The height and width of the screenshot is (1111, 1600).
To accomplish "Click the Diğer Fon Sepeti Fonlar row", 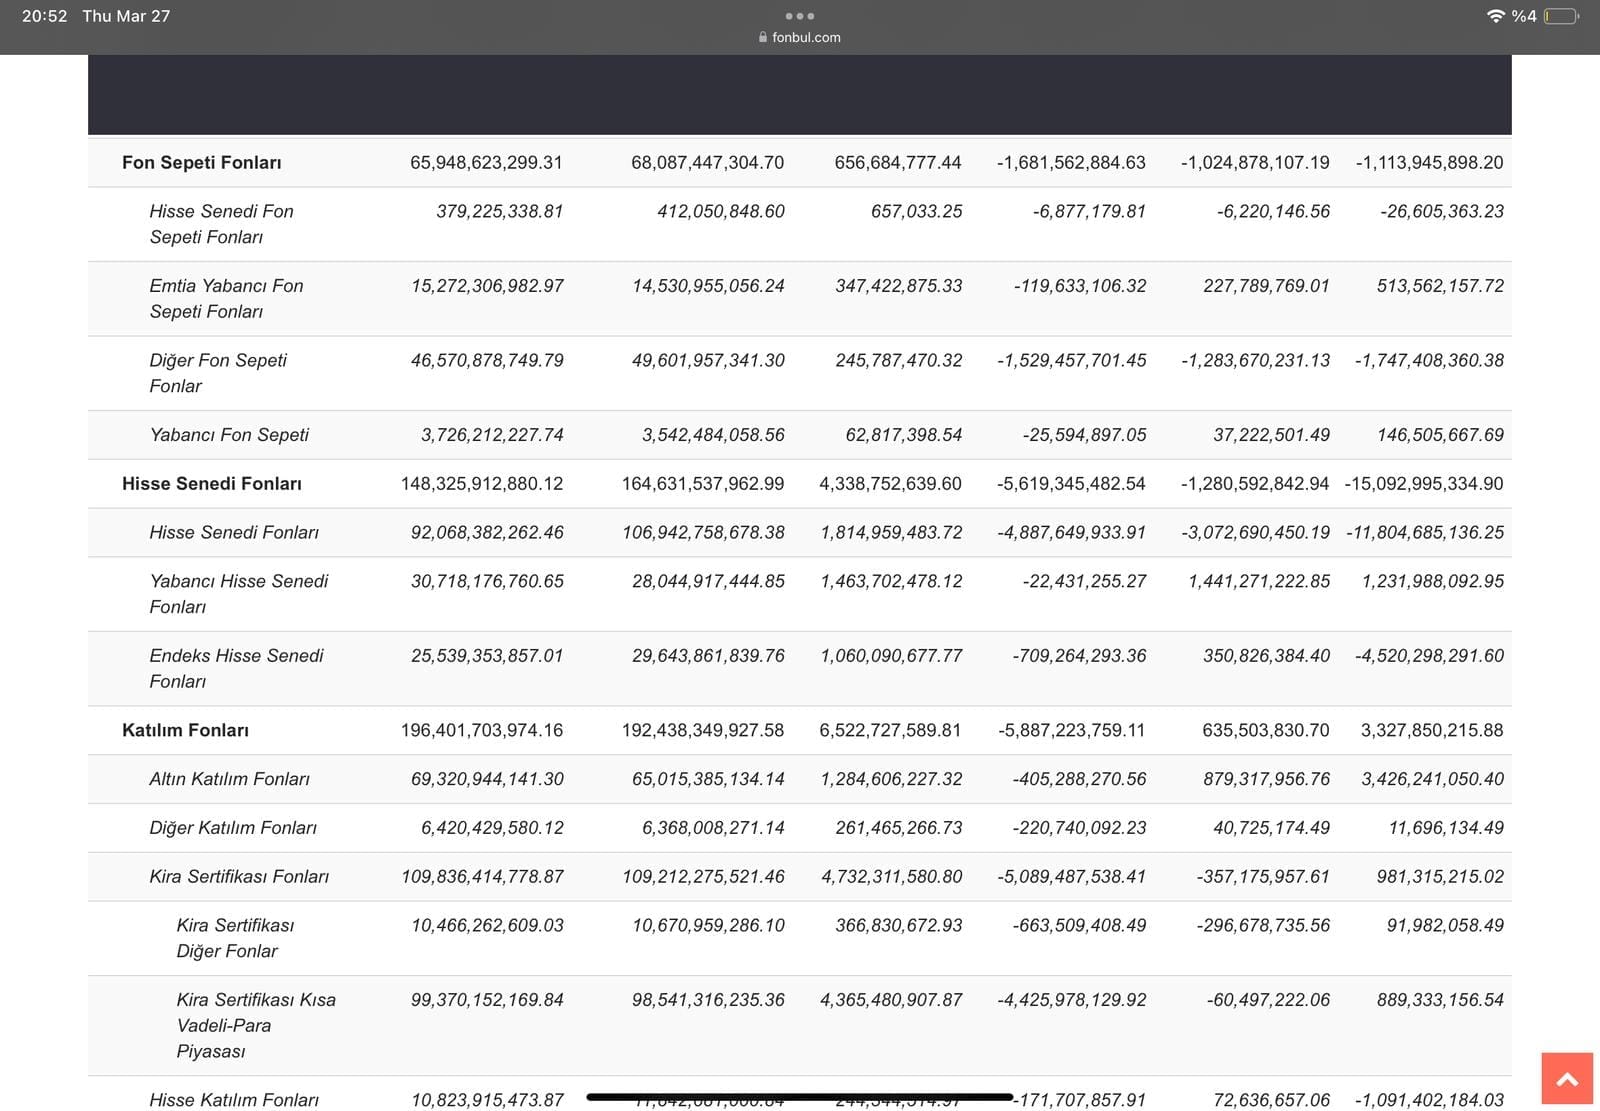I will tap(218, 373).
